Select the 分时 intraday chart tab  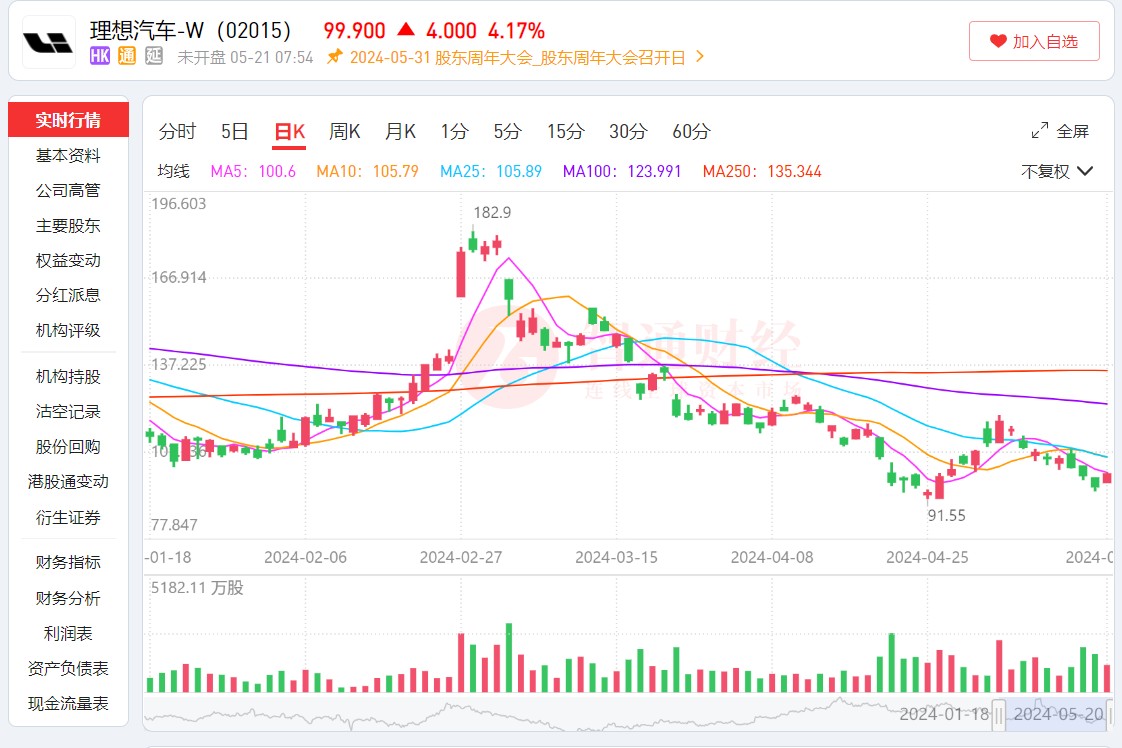pyautogui.click(x=177, y=131)
